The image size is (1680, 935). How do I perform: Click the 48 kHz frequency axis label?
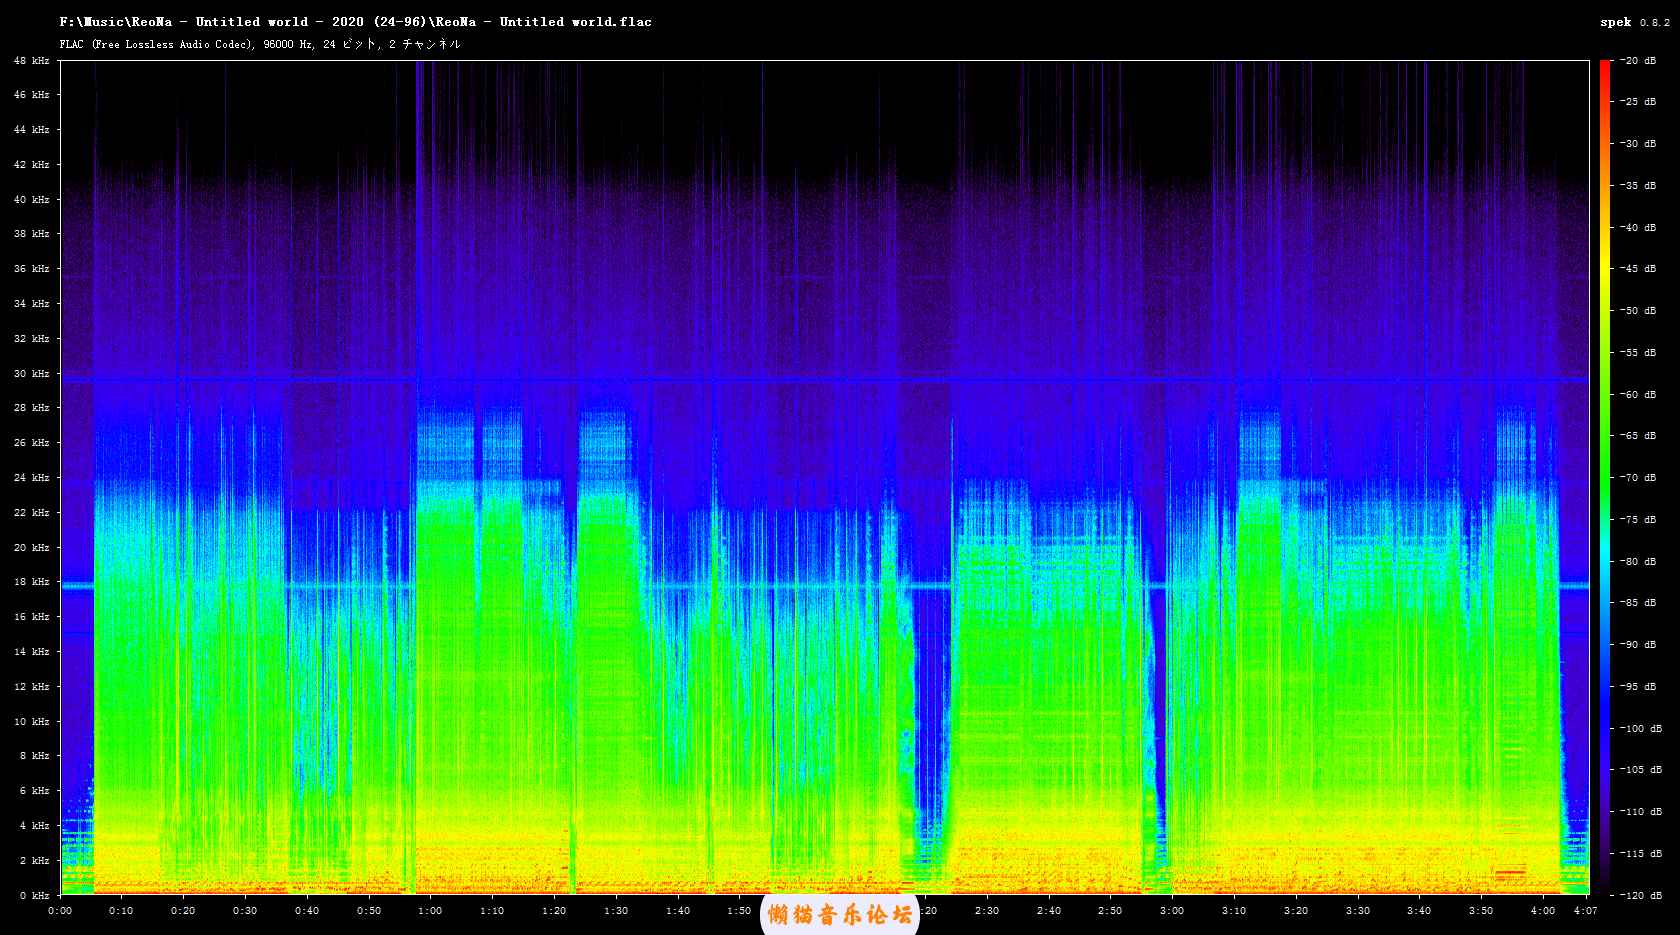point(31,60)
